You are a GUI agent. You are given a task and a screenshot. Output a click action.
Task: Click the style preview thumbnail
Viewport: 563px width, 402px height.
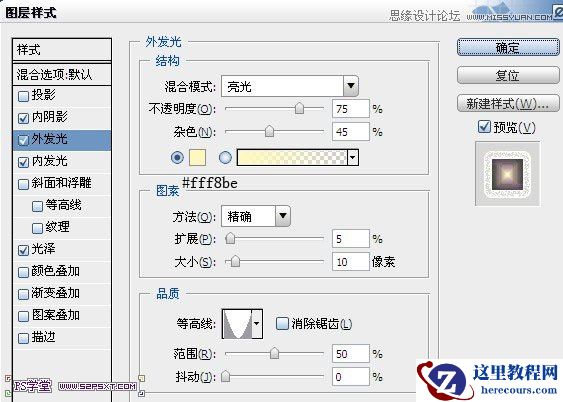click(x=507, y=174)
